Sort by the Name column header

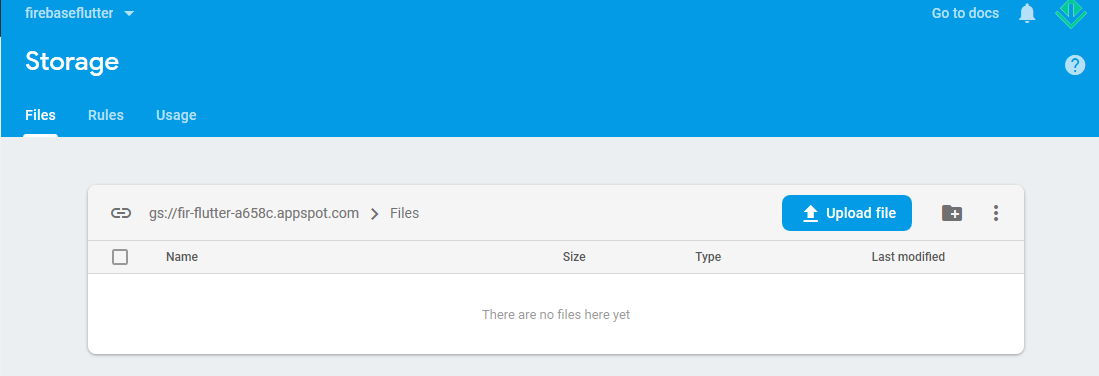pyautogui.click(x=182, y=257)
